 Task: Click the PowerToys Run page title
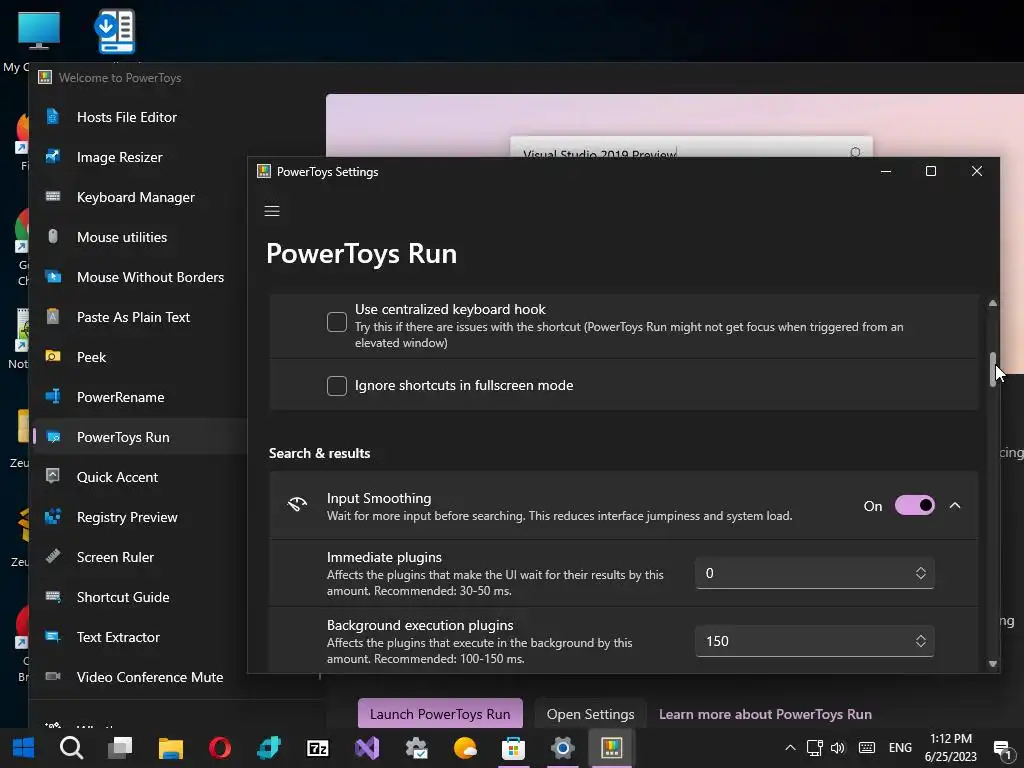tap(362, 253)
